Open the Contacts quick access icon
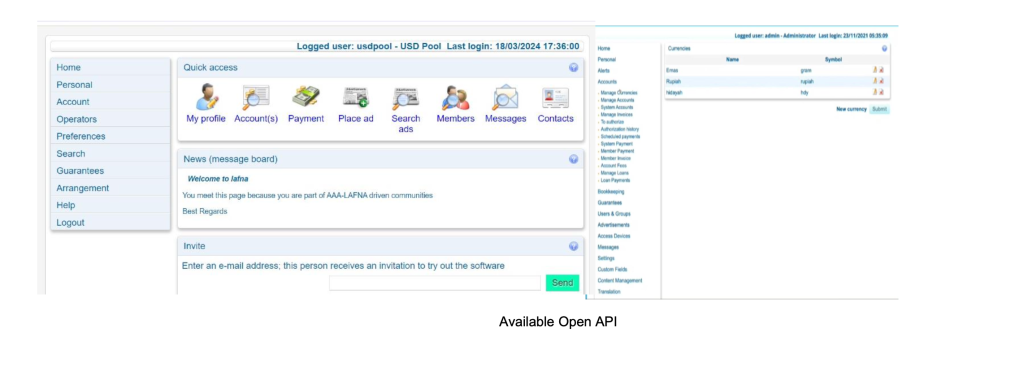1024x372 pixels. pos(555,98)
